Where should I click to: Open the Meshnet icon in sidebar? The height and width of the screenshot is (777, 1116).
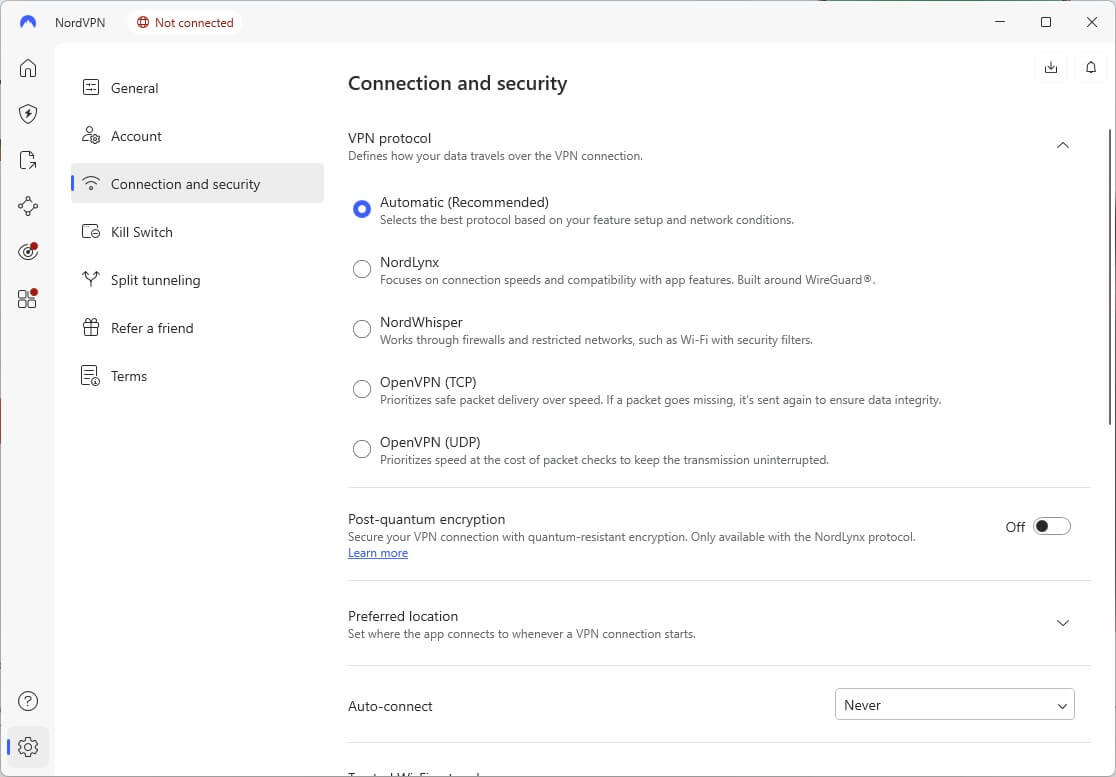(x=28, y=206)
